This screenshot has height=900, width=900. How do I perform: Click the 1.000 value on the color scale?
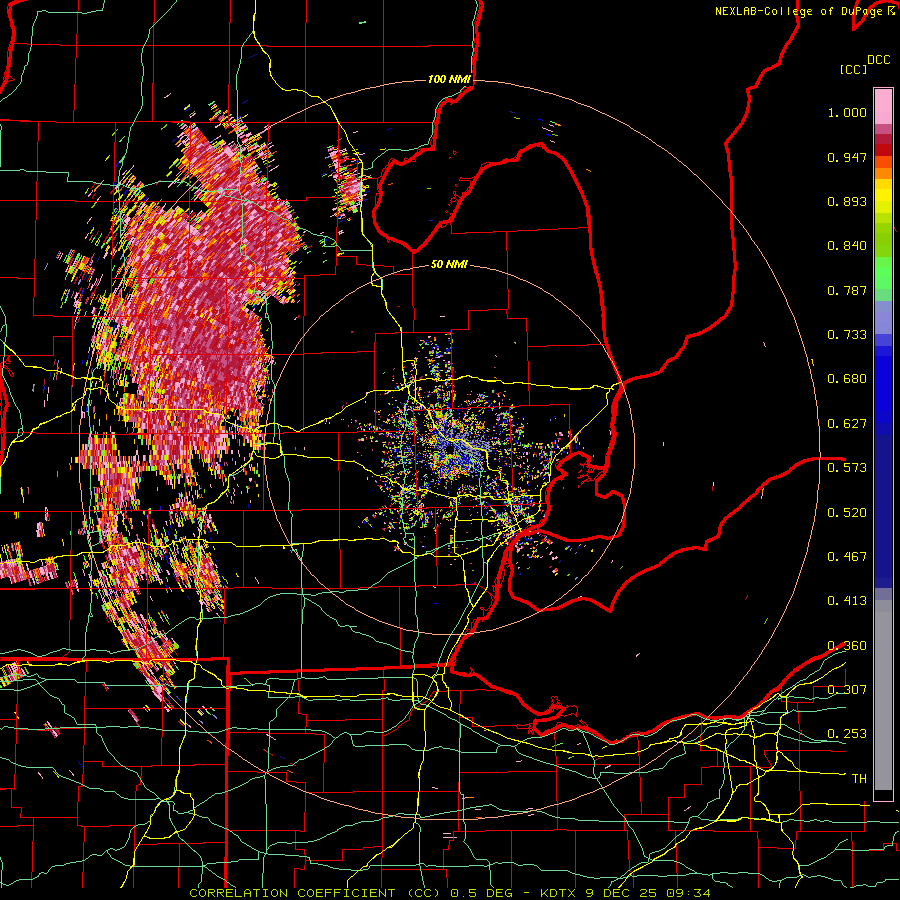[x=847, y=112]
